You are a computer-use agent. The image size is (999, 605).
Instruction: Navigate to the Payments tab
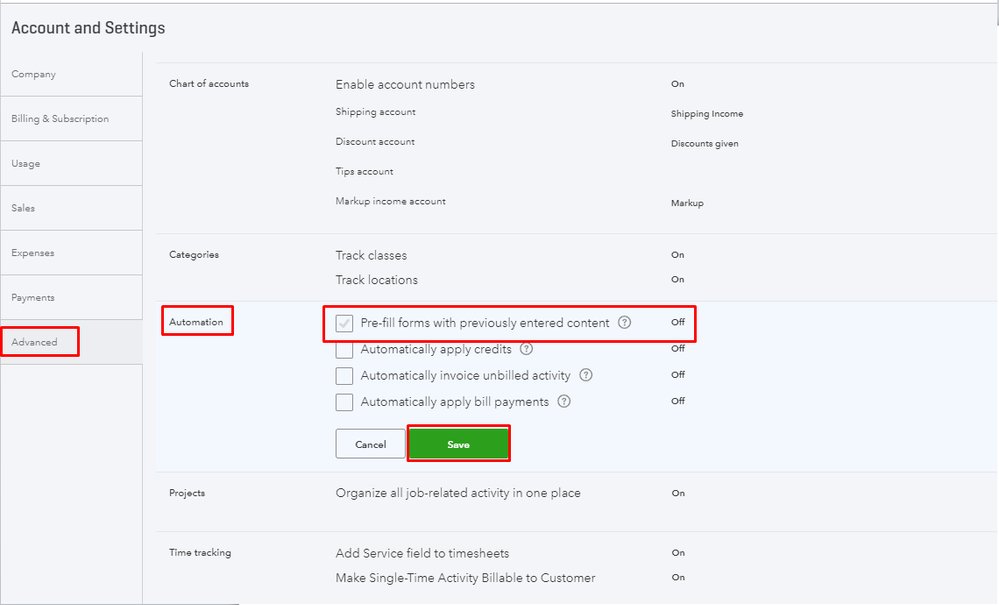point(33,298)
